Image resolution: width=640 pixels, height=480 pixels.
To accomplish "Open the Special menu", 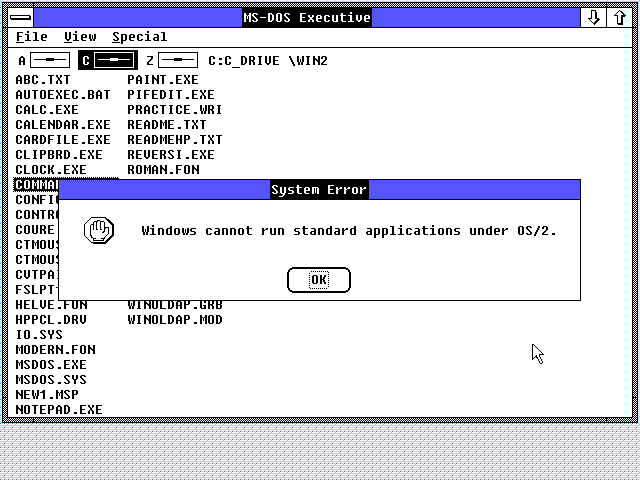I will point(139,37).
